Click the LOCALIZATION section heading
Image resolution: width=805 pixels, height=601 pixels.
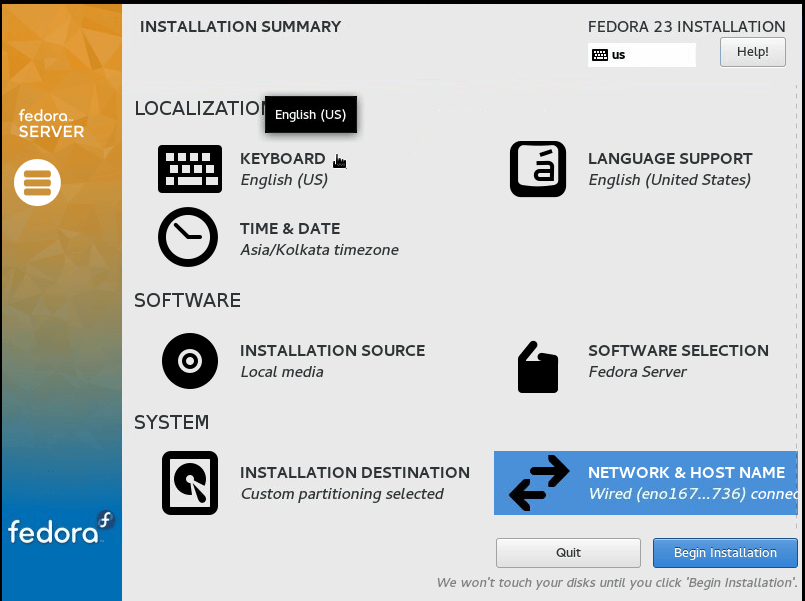(x=200, y=108)
